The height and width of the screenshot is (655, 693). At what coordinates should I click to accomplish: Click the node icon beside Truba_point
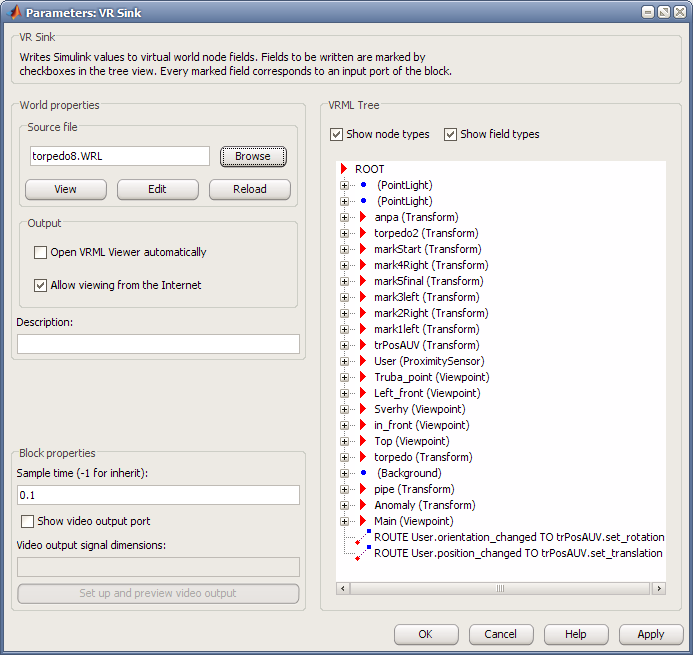point(363,377)
